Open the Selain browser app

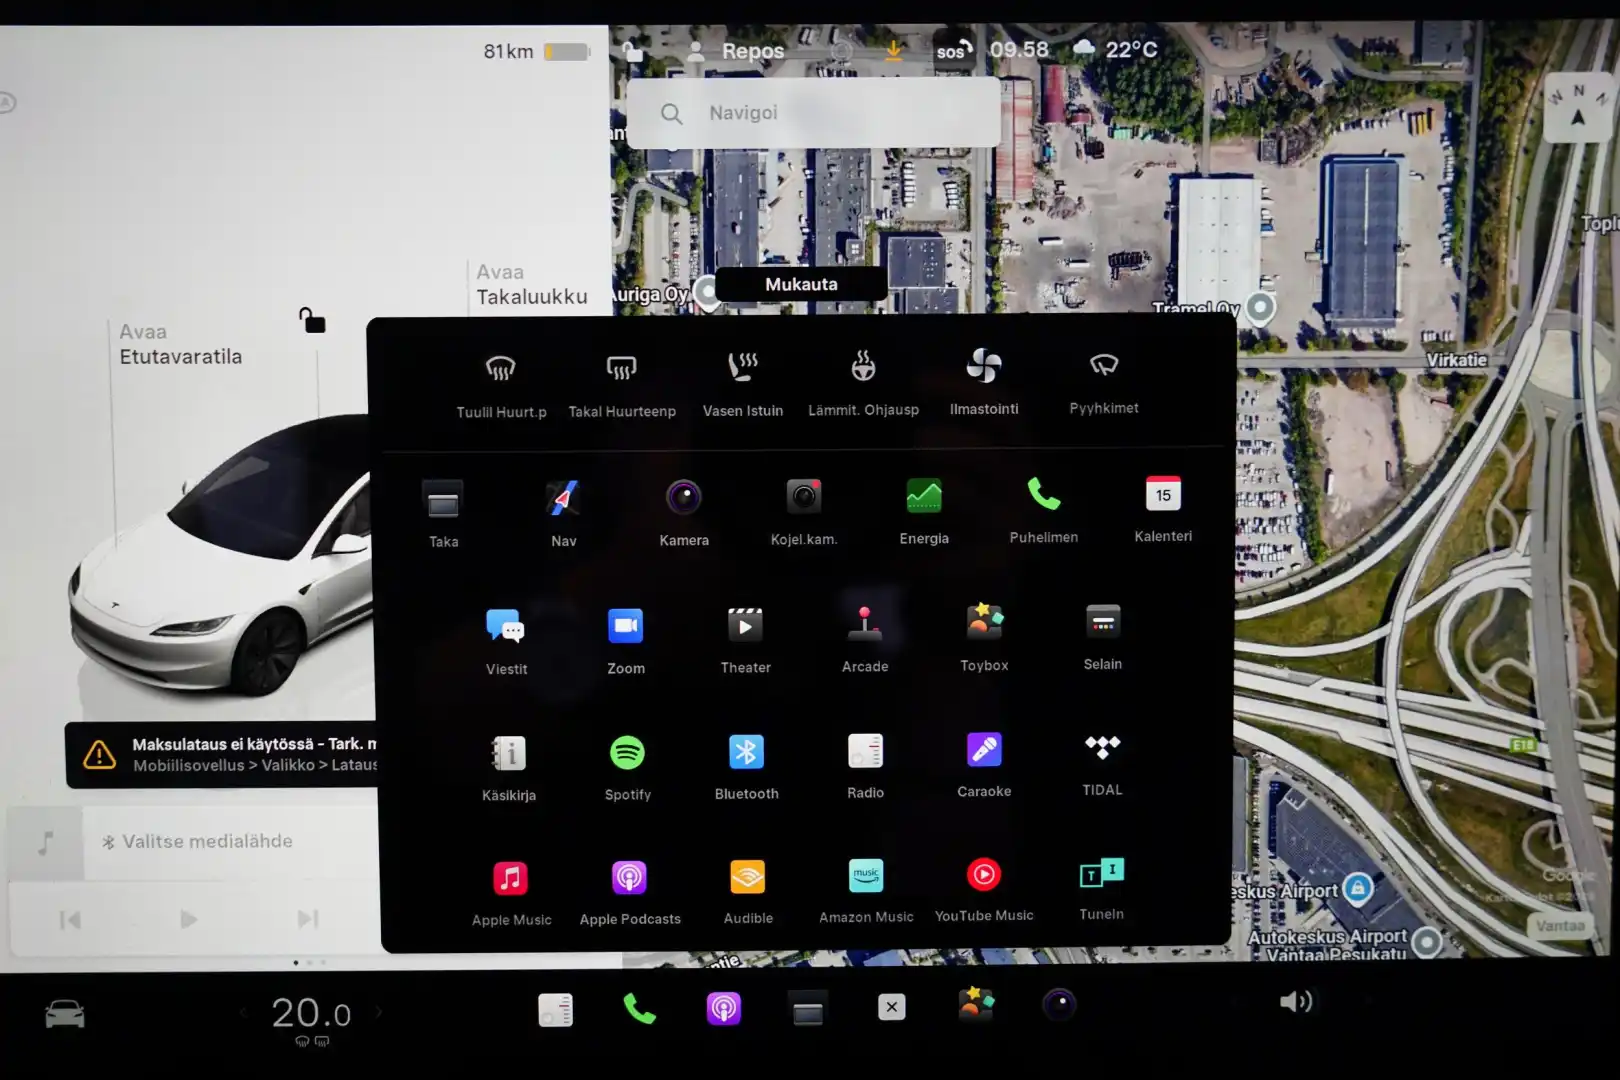(x=1103, y=636)
